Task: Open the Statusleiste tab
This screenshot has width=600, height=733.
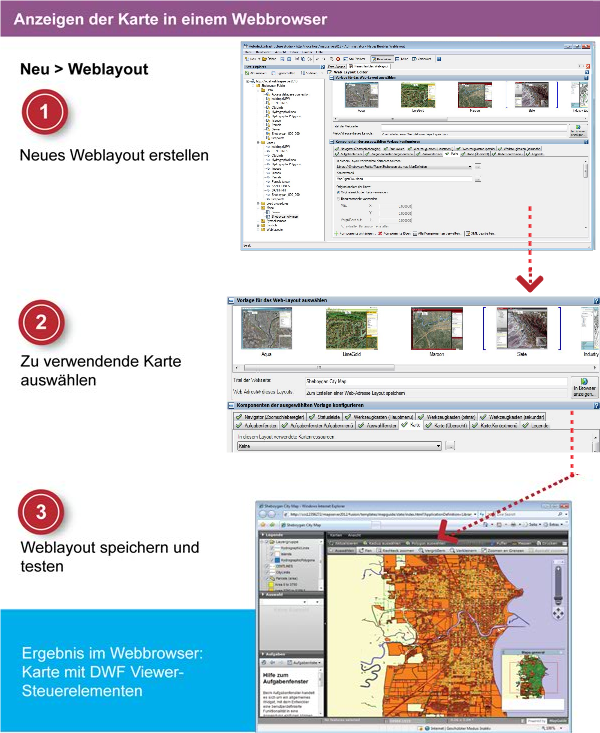Action: point(325,417)
